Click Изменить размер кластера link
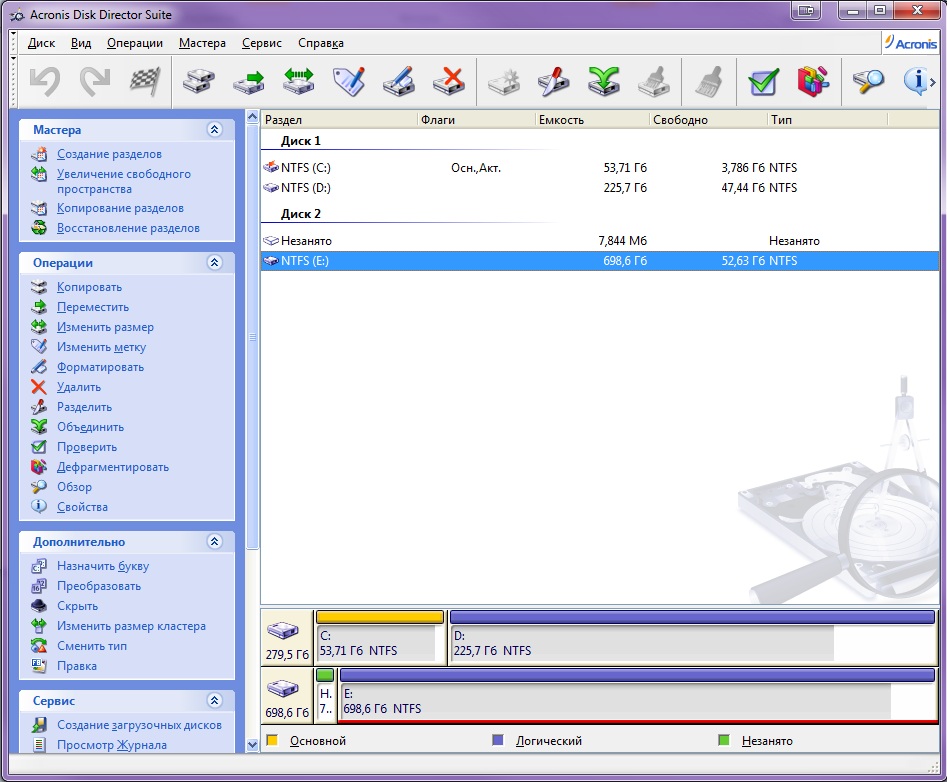Viewport: 947px width, 782px height. click(131, 626)
